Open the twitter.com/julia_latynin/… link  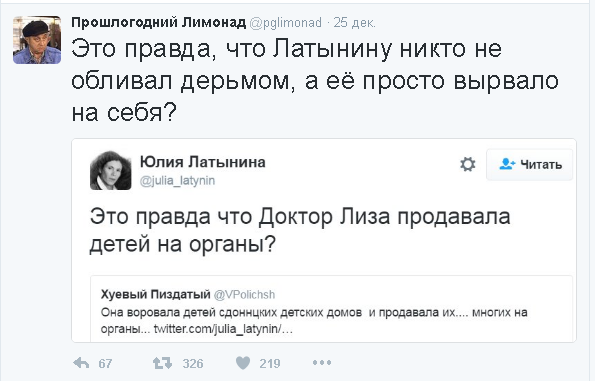[x=223, y=329]
